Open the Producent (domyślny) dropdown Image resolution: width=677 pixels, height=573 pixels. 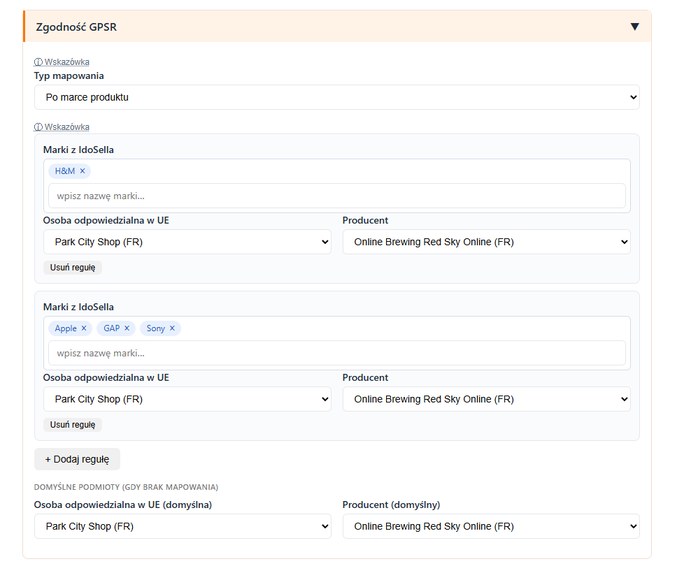[x=491, y=526]
